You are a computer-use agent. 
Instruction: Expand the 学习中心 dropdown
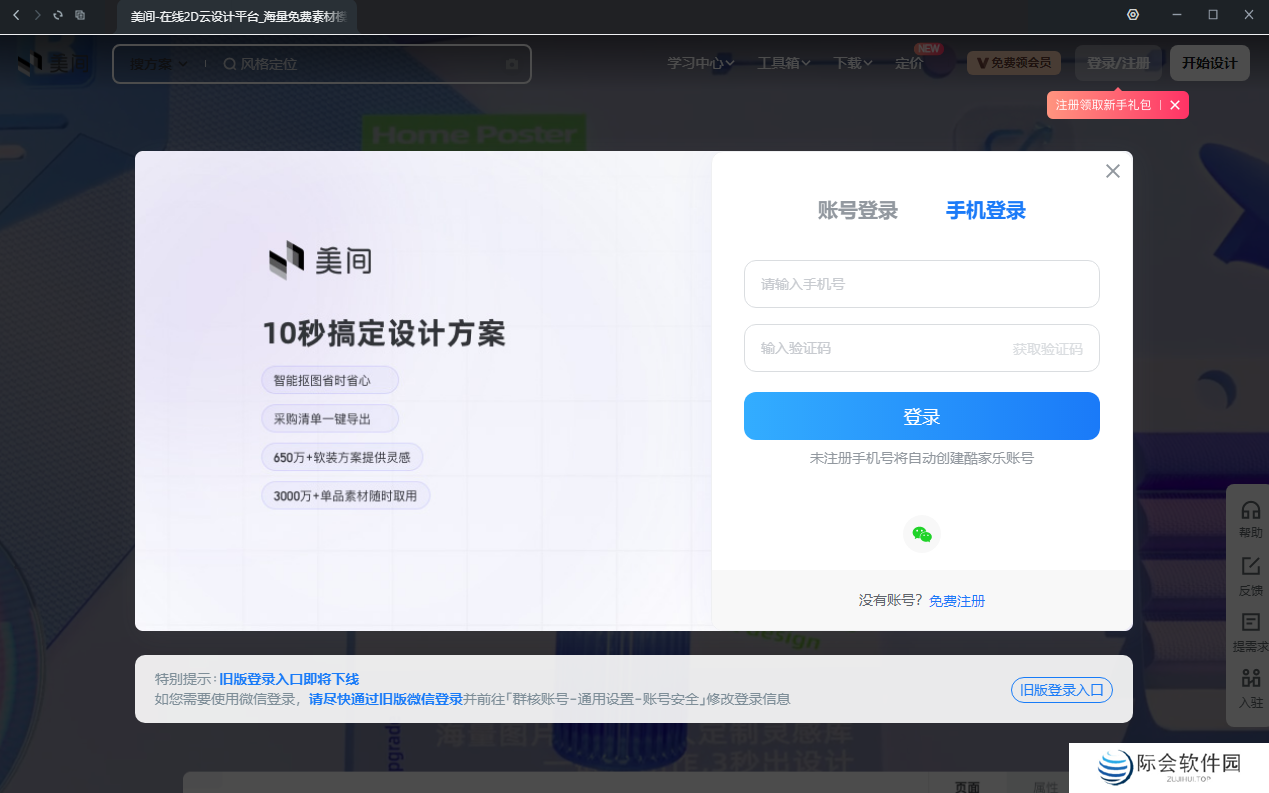pos(700,62)
